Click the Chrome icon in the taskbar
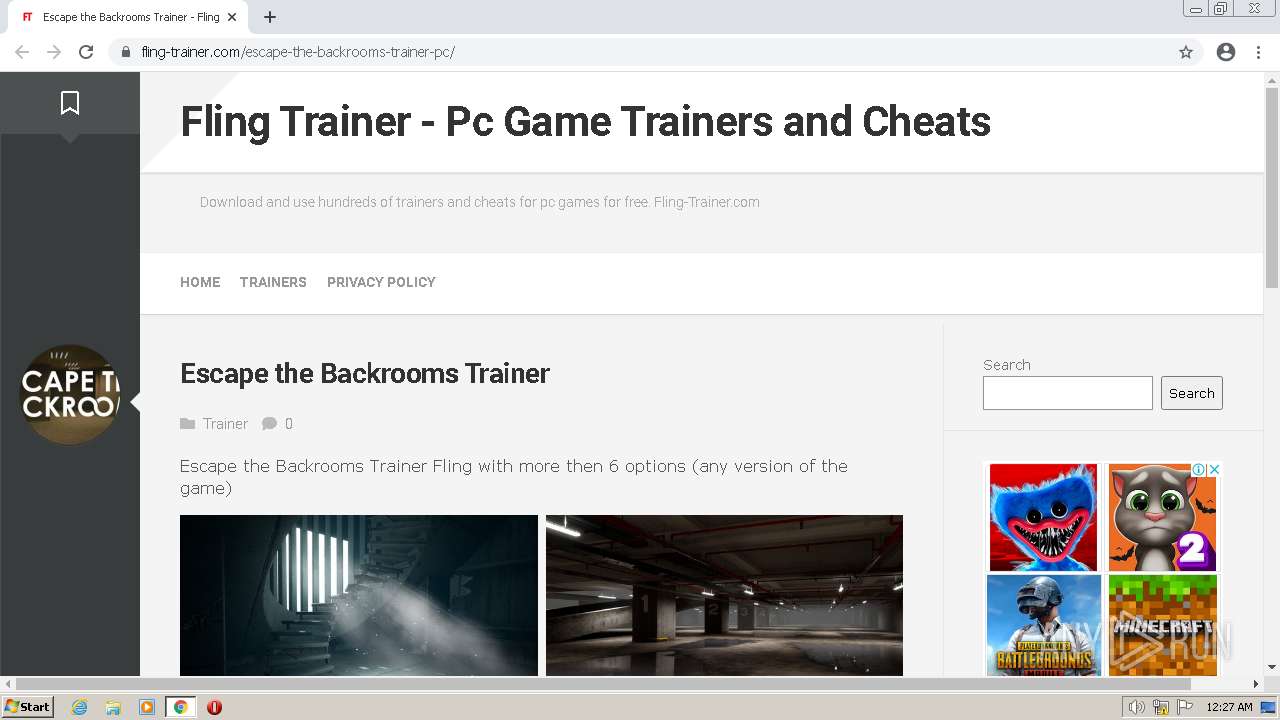Screen dimensions: 1280x720 180,707
